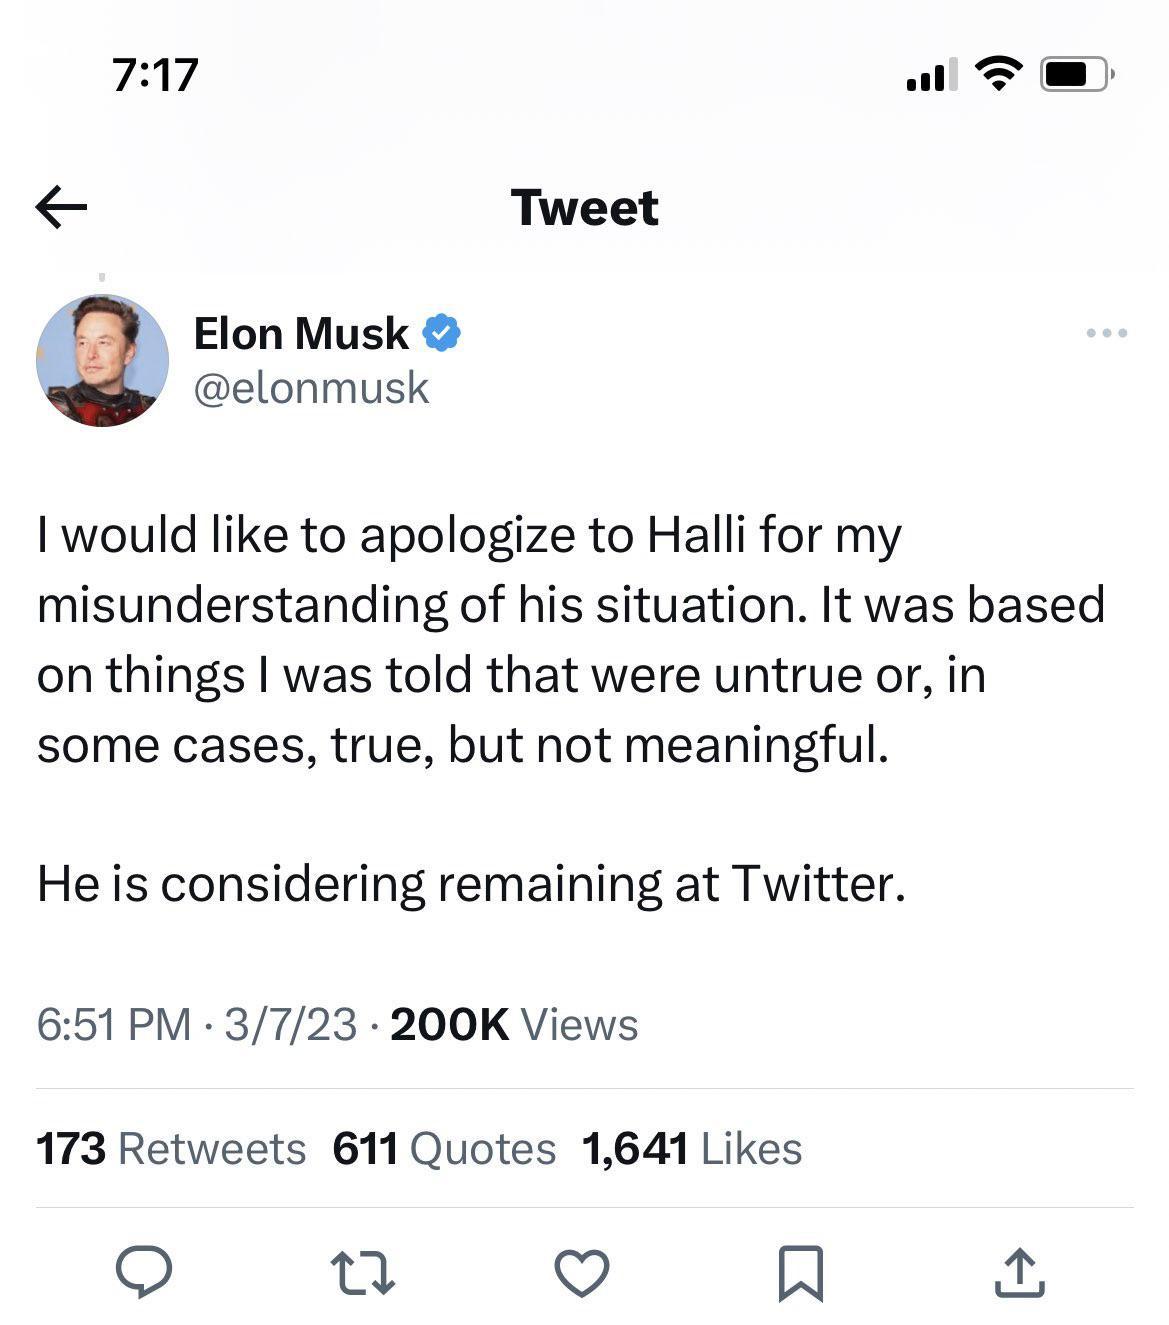Tap the Elon Musk display name

click(x=301, y=333)
